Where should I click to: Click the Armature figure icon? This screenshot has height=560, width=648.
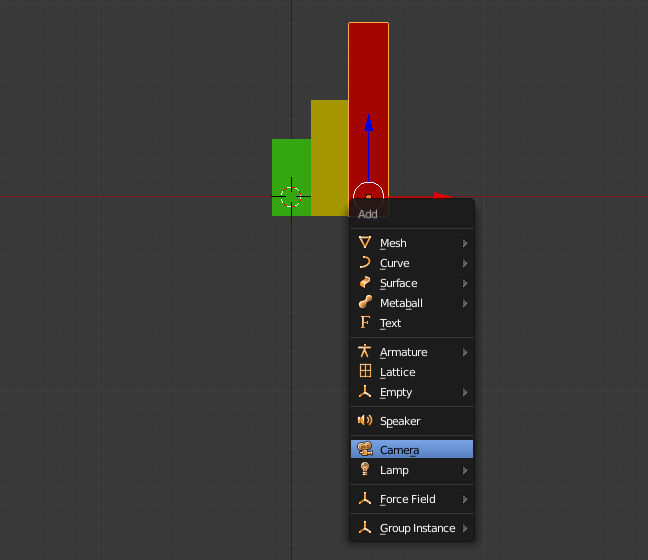click(364, 351)
